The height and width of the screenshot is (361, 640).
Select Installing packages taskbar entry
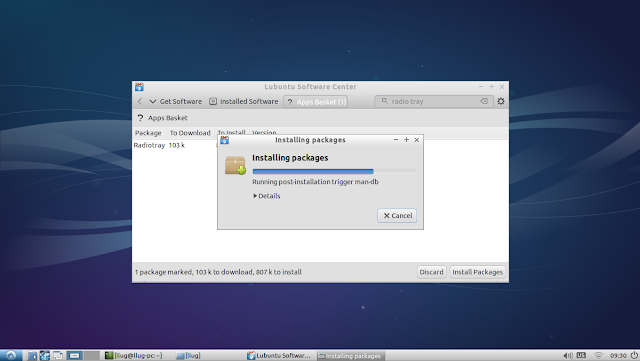(350, 356)
